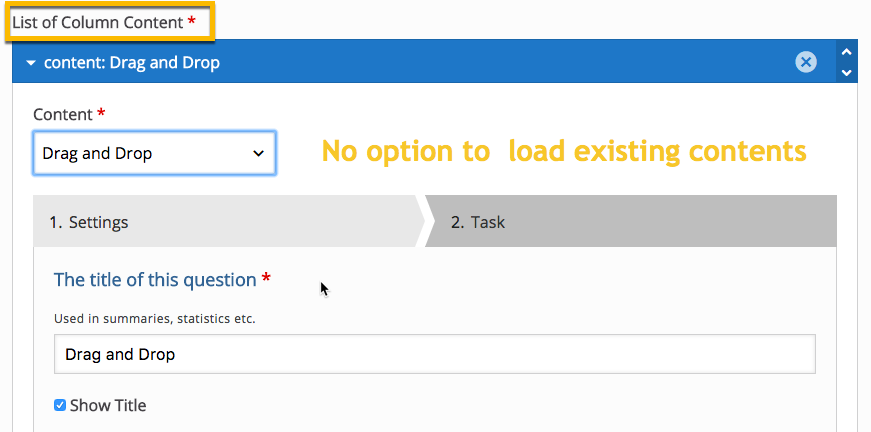Screen dimensions: 871x432
Task: Click 'Used in summaries, statistics etc.' description
Action: tap(154, 319)
